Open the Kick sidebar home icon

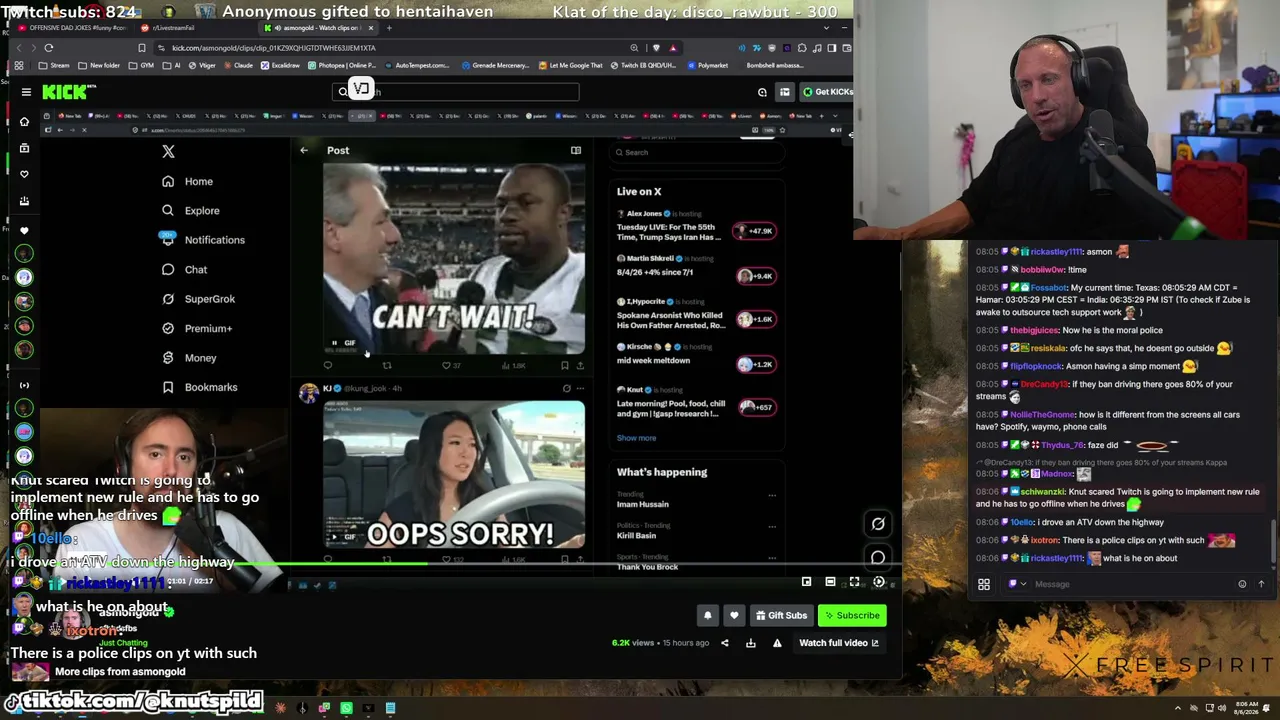click(x=24, y=122)
